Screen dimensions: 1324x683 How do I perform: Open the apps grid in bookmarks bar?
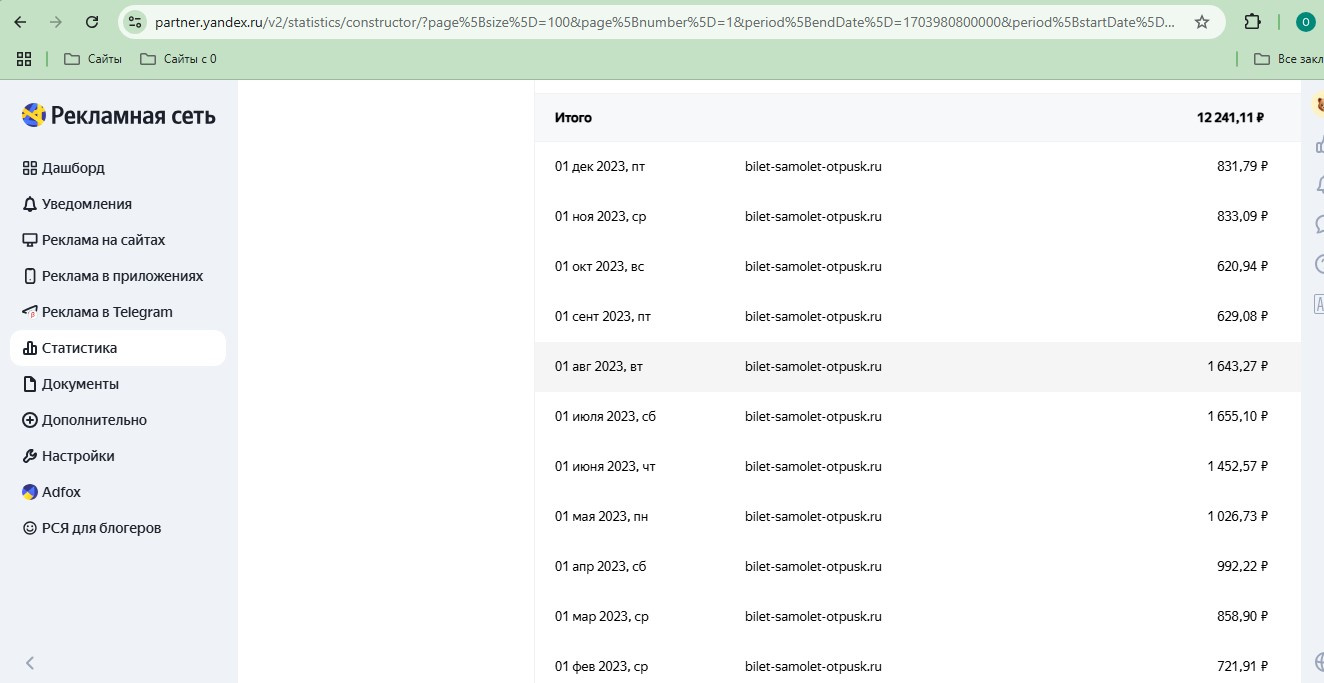[24, 59]
